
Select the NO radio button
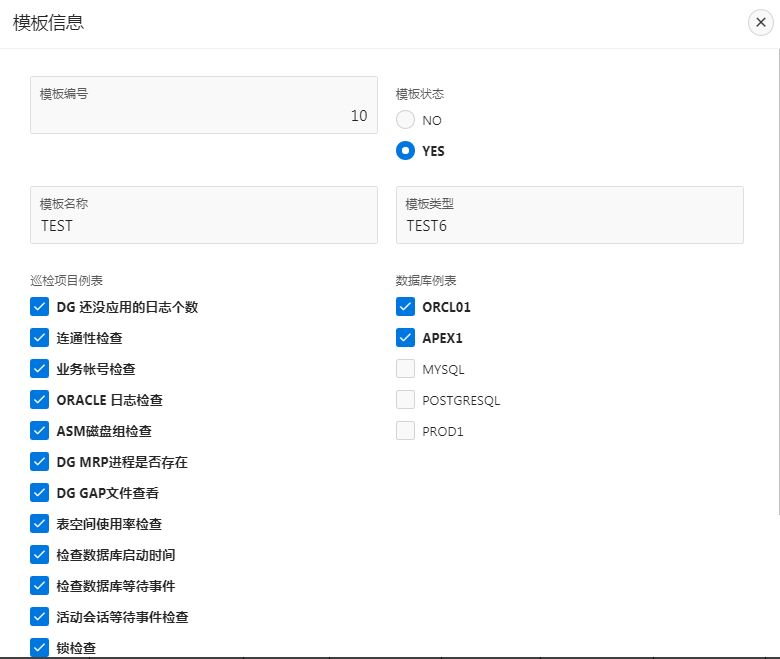point(405,120)
